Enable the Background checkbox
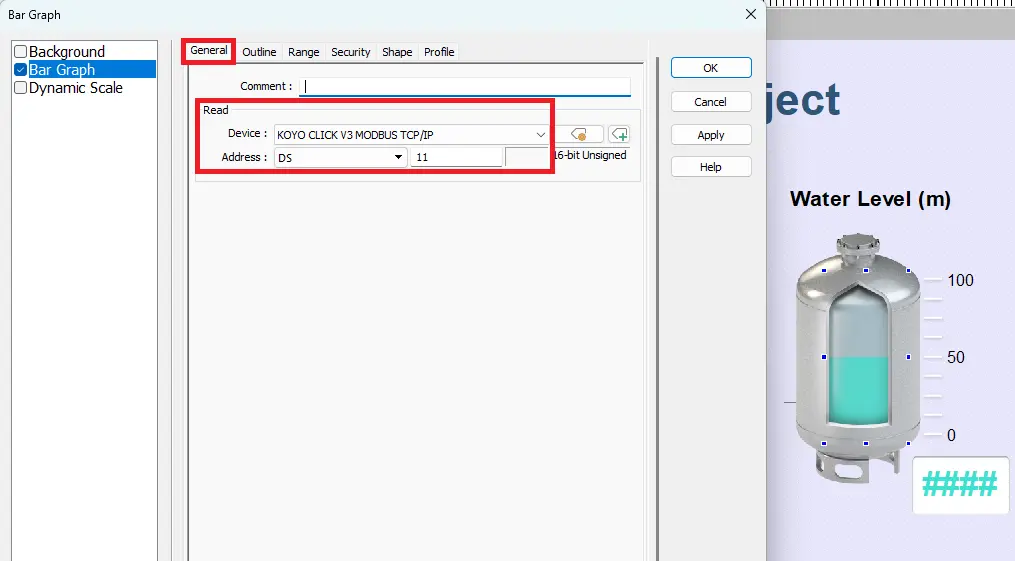1015x561 pixels. (20, 52)
